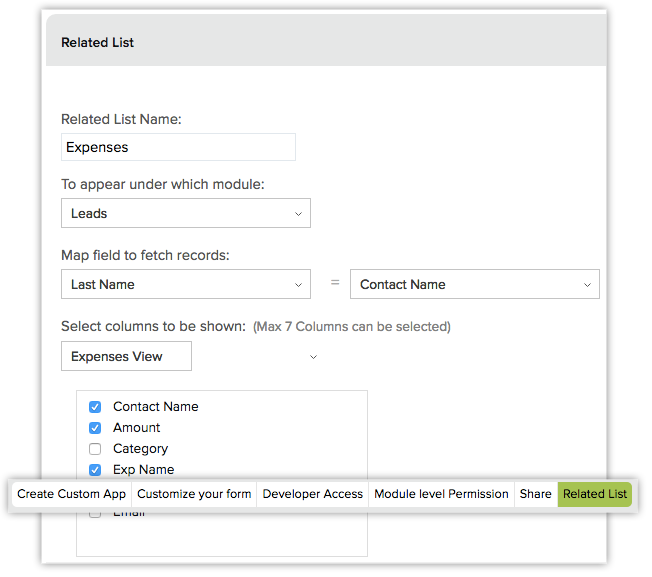Uncheck the Contact Name column checkbox
Viewport: 652px width, 577px height.
click(x=95, y=407)
